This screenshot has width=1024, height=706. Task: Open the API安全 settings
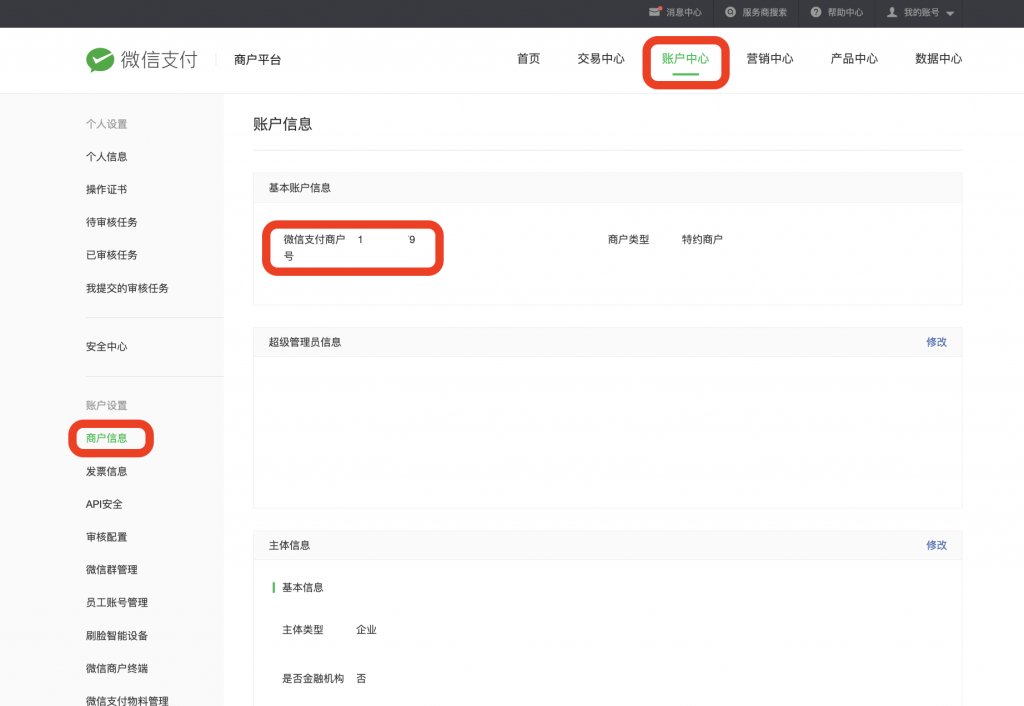103,503
